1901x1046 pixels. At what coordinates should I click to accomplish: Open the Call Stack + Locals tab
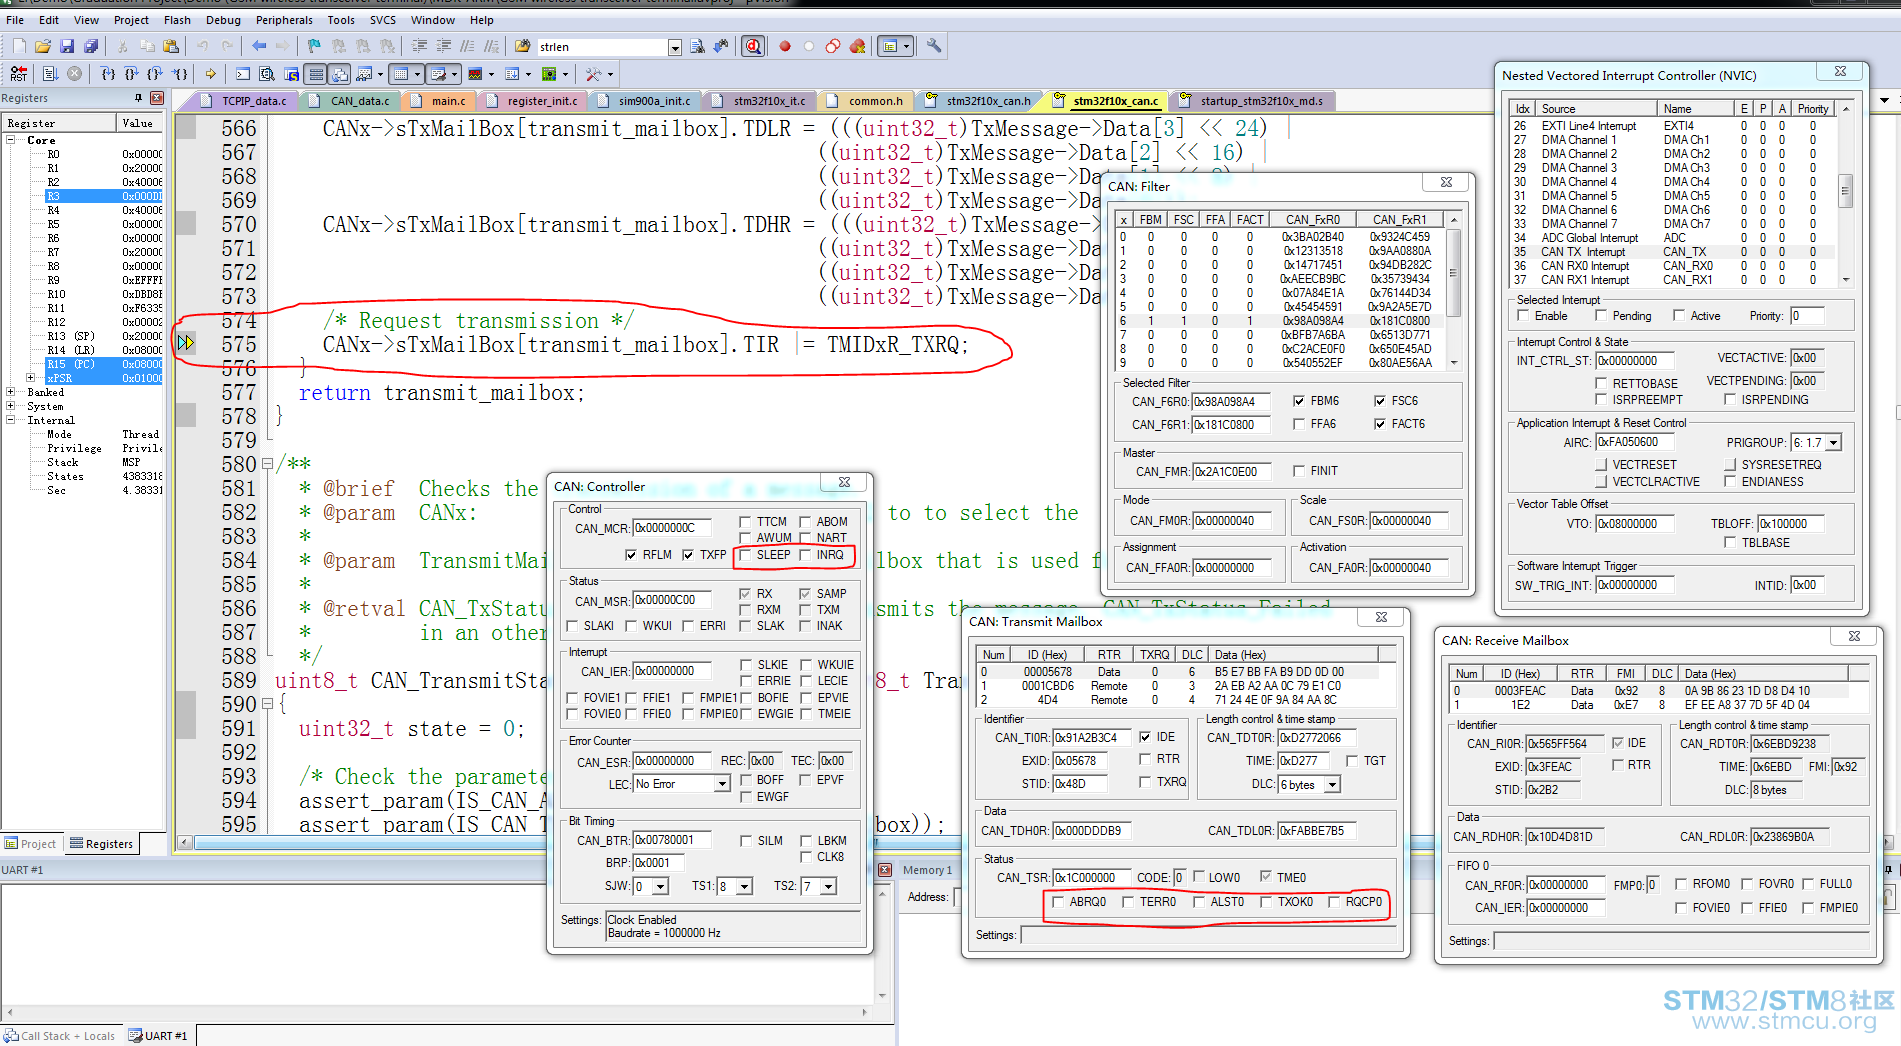(60, 1036)
